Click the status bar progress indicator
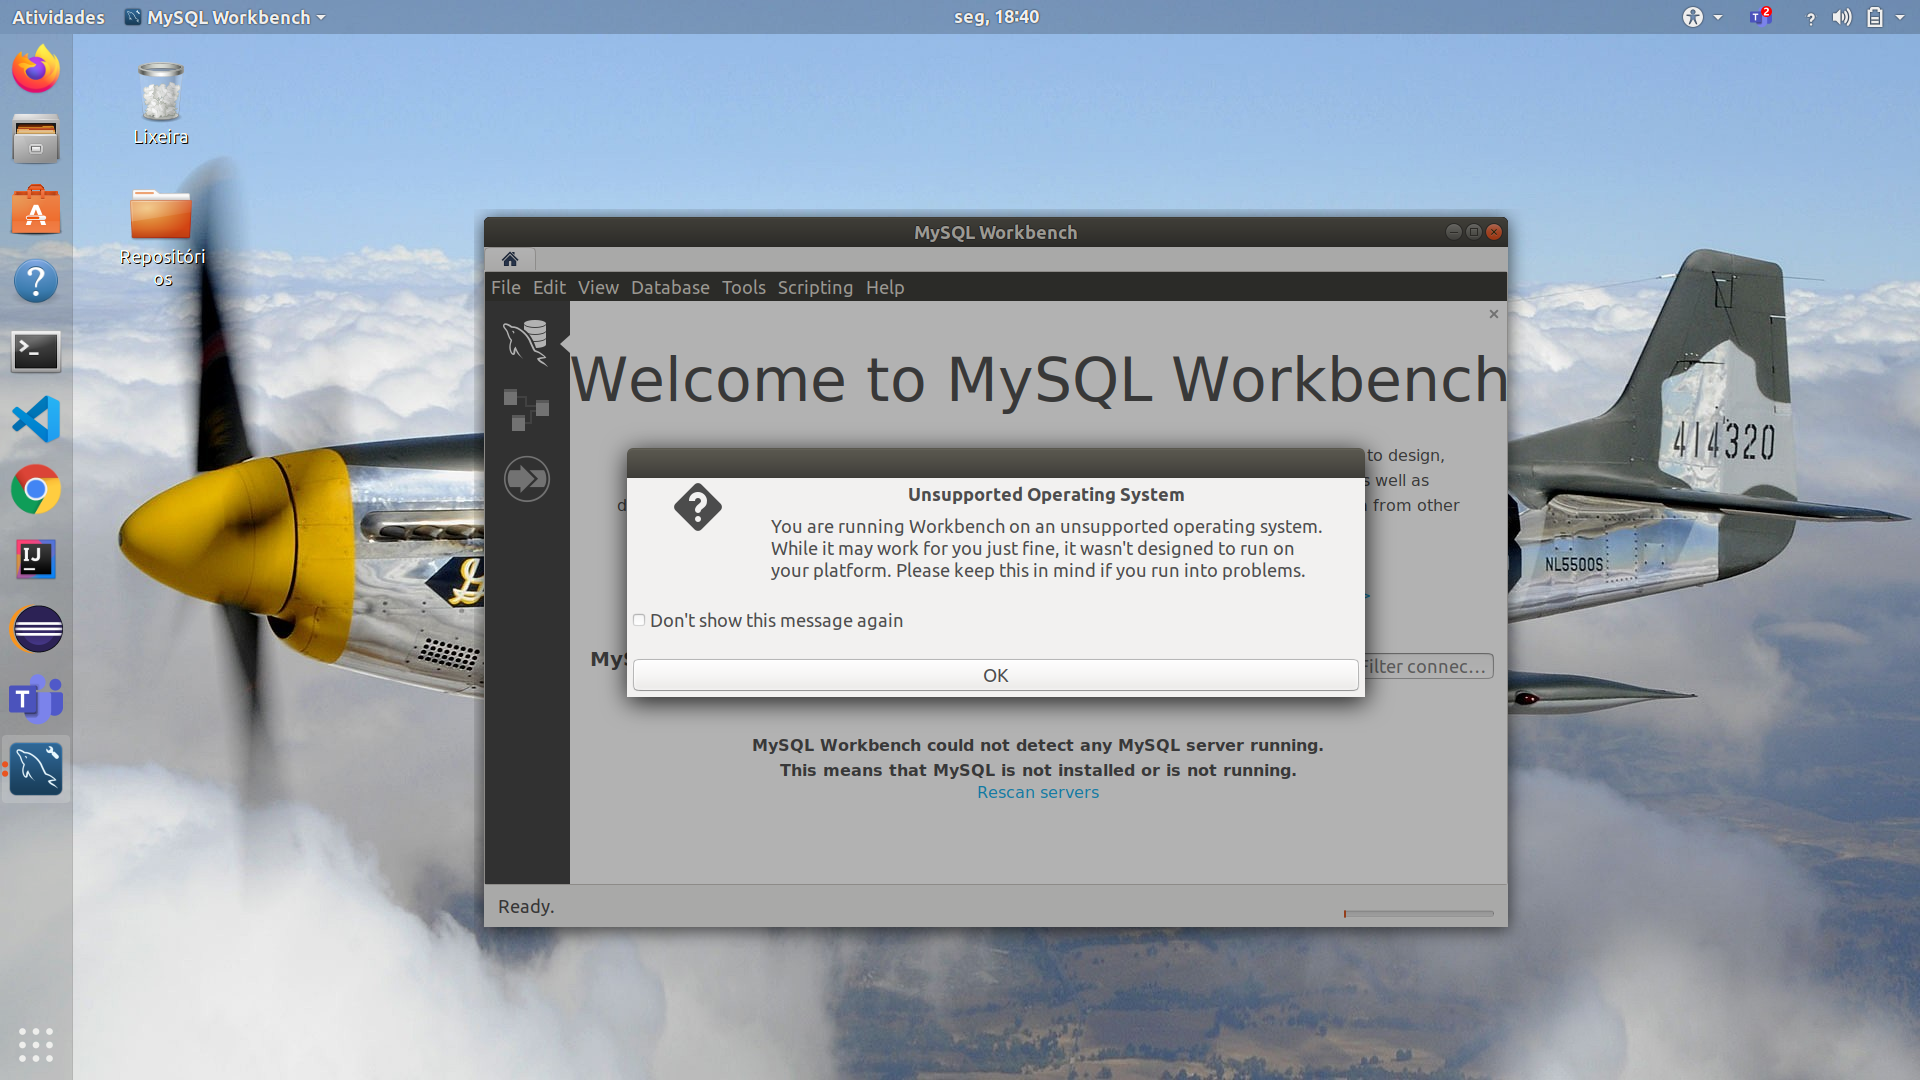The image size is (1920, 1080). pyautogui.click(x=1418, y=913)
